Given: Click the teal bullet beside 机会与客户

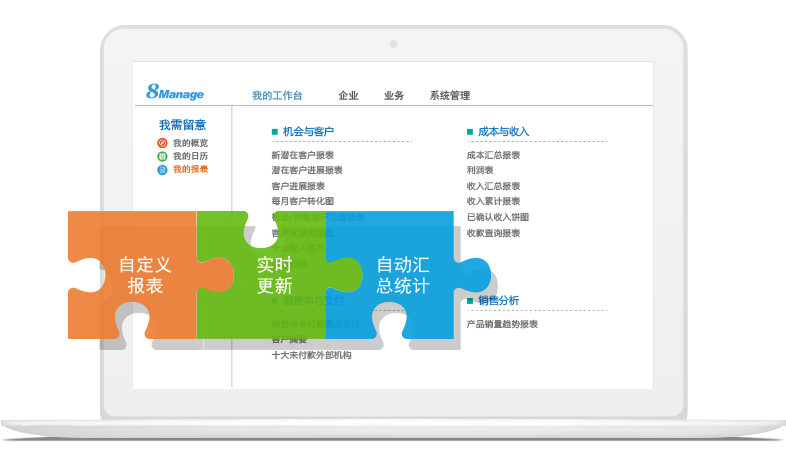Looking at the screenshot, I should [275, 132].
